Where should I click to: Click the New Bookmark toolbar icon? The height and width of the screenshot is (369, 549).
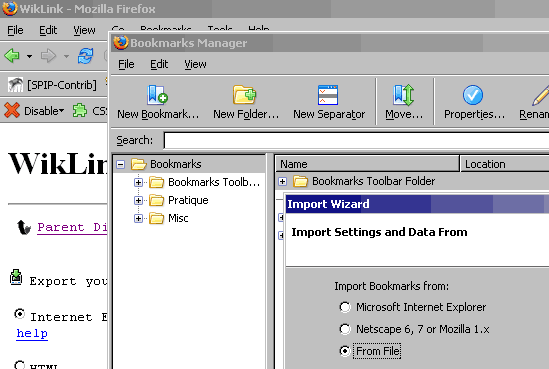coord(157,95)
